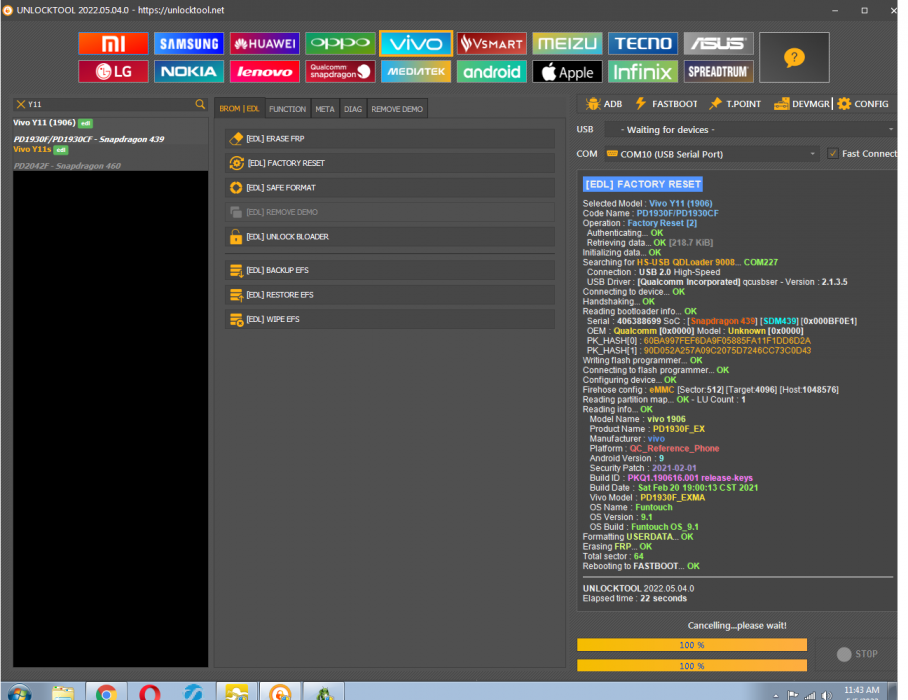This screenshot has width=908, height=700.
Task: Select the Tecno brand logo
Action: click(x=643, y=43)
